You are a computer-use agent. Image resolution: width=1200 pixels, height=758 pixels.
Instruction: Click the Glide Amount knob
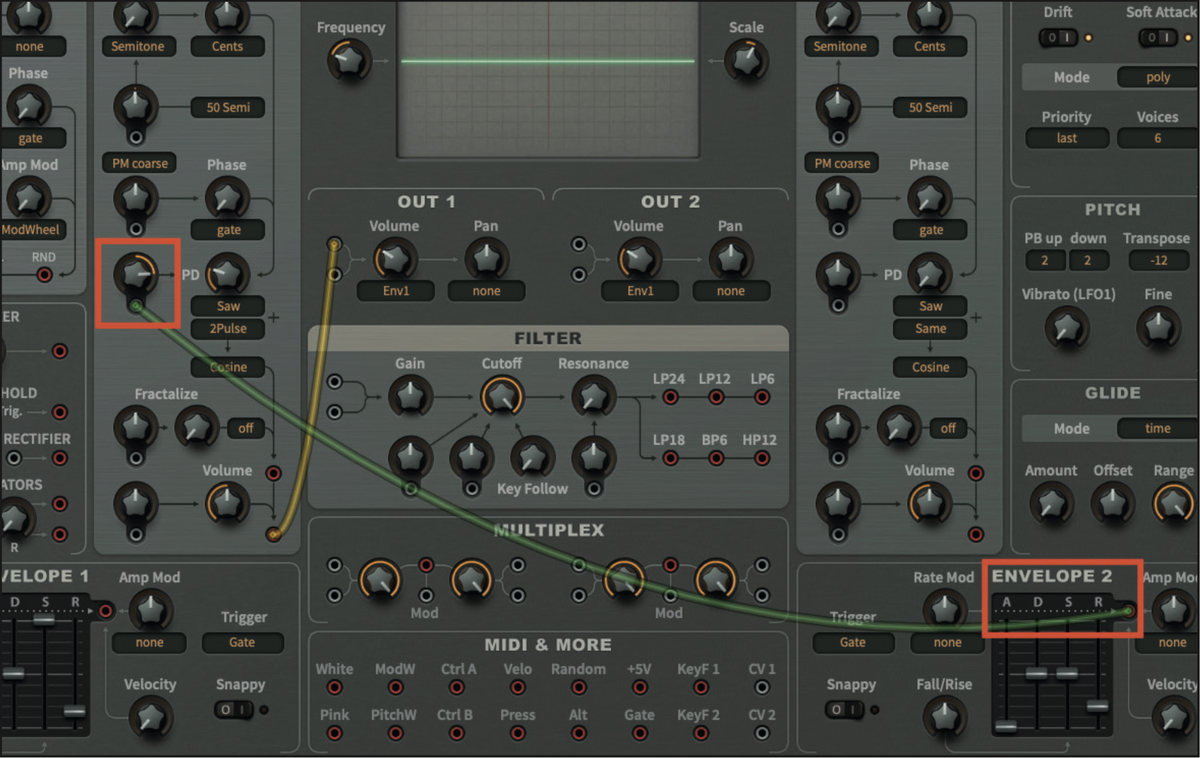pyautogui.click(x=1051, y=503)
